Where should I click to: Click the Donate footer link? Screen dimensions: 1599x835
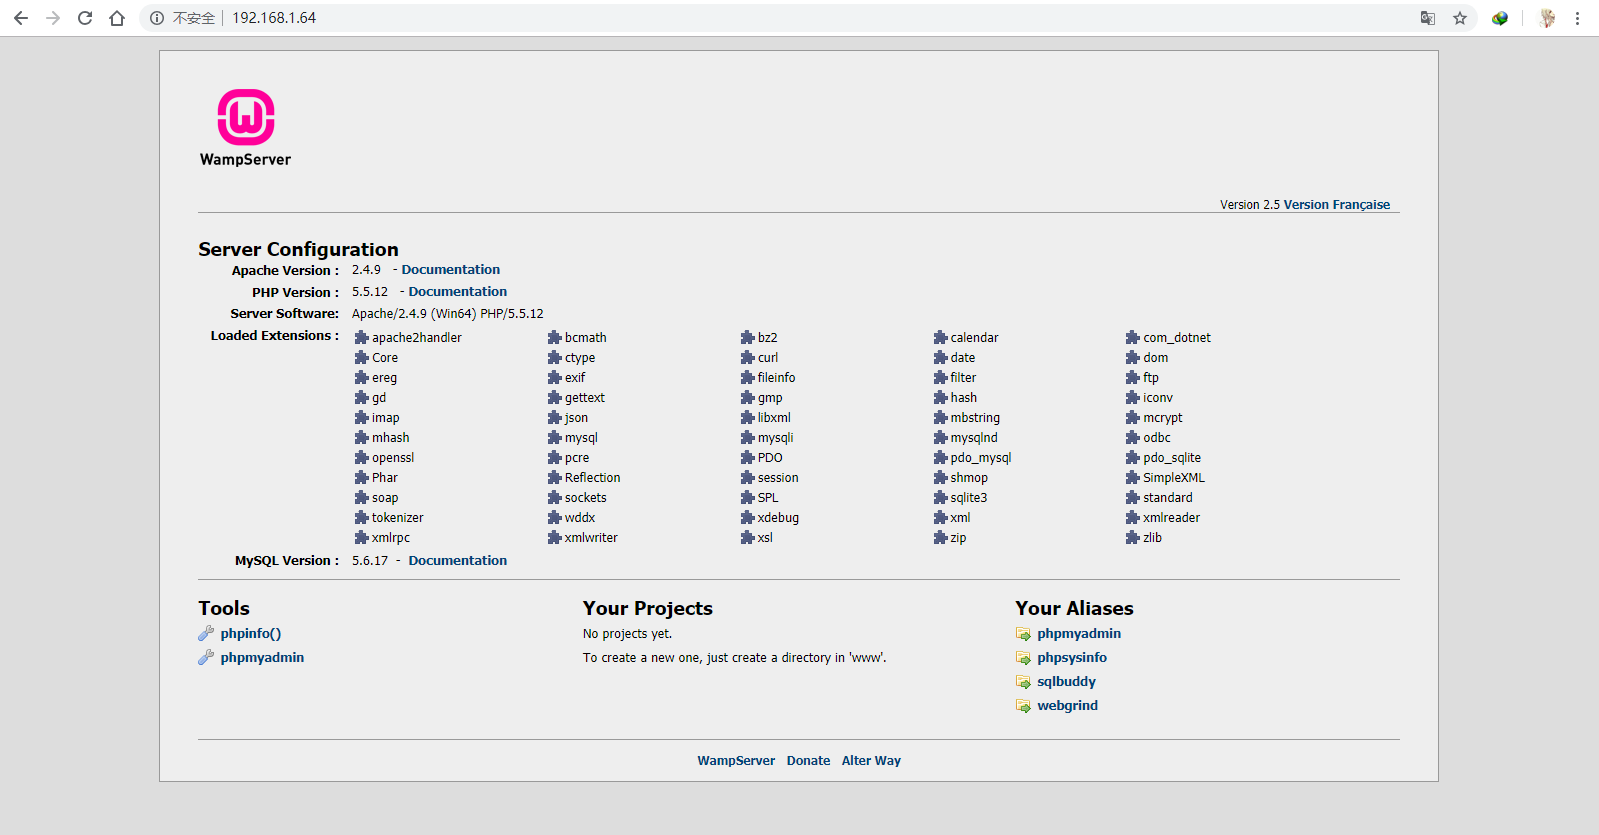808,761
